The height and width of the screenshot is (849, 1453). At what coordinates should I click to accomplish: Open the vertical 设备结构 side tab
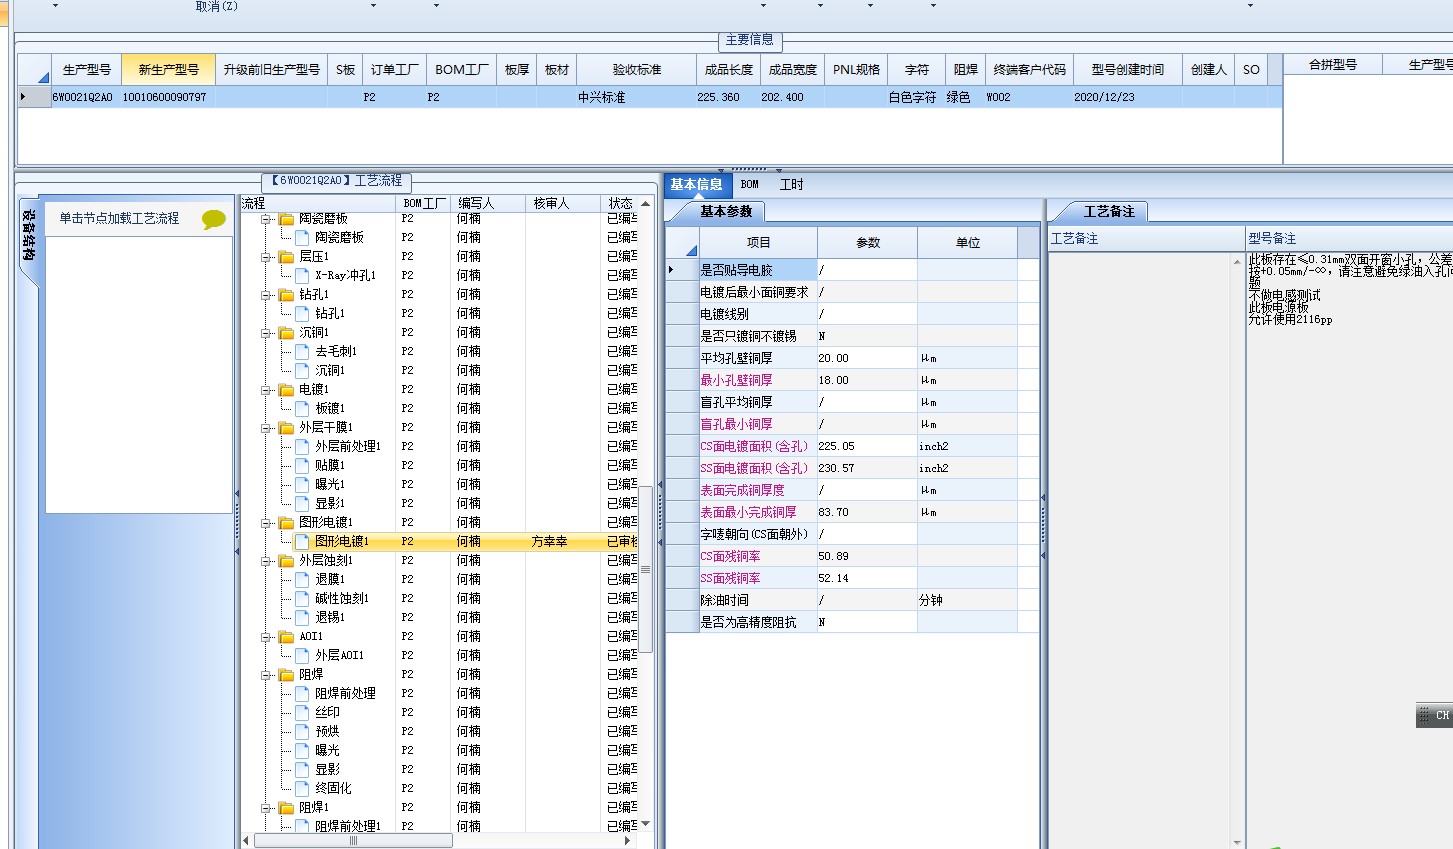point(29,235)
